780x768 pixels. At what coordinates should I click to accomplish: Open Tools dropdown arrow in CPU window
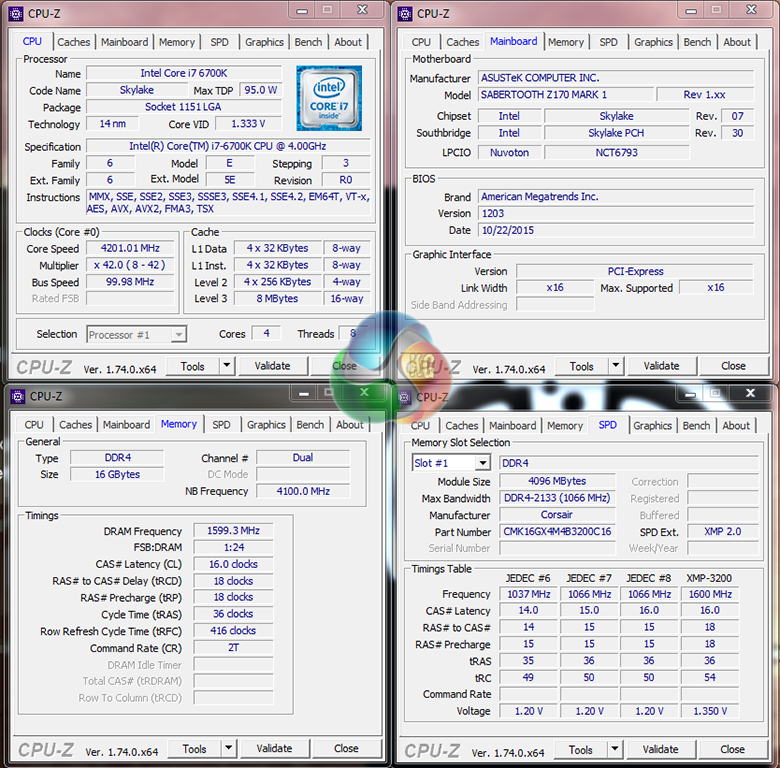tap(226, 366)
